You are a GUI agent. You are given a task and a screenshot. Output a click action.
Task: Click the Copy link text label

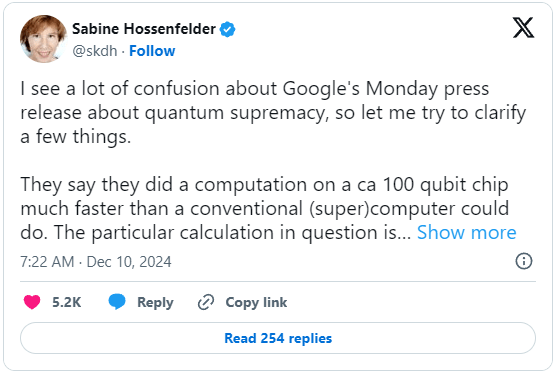[256, 302]
